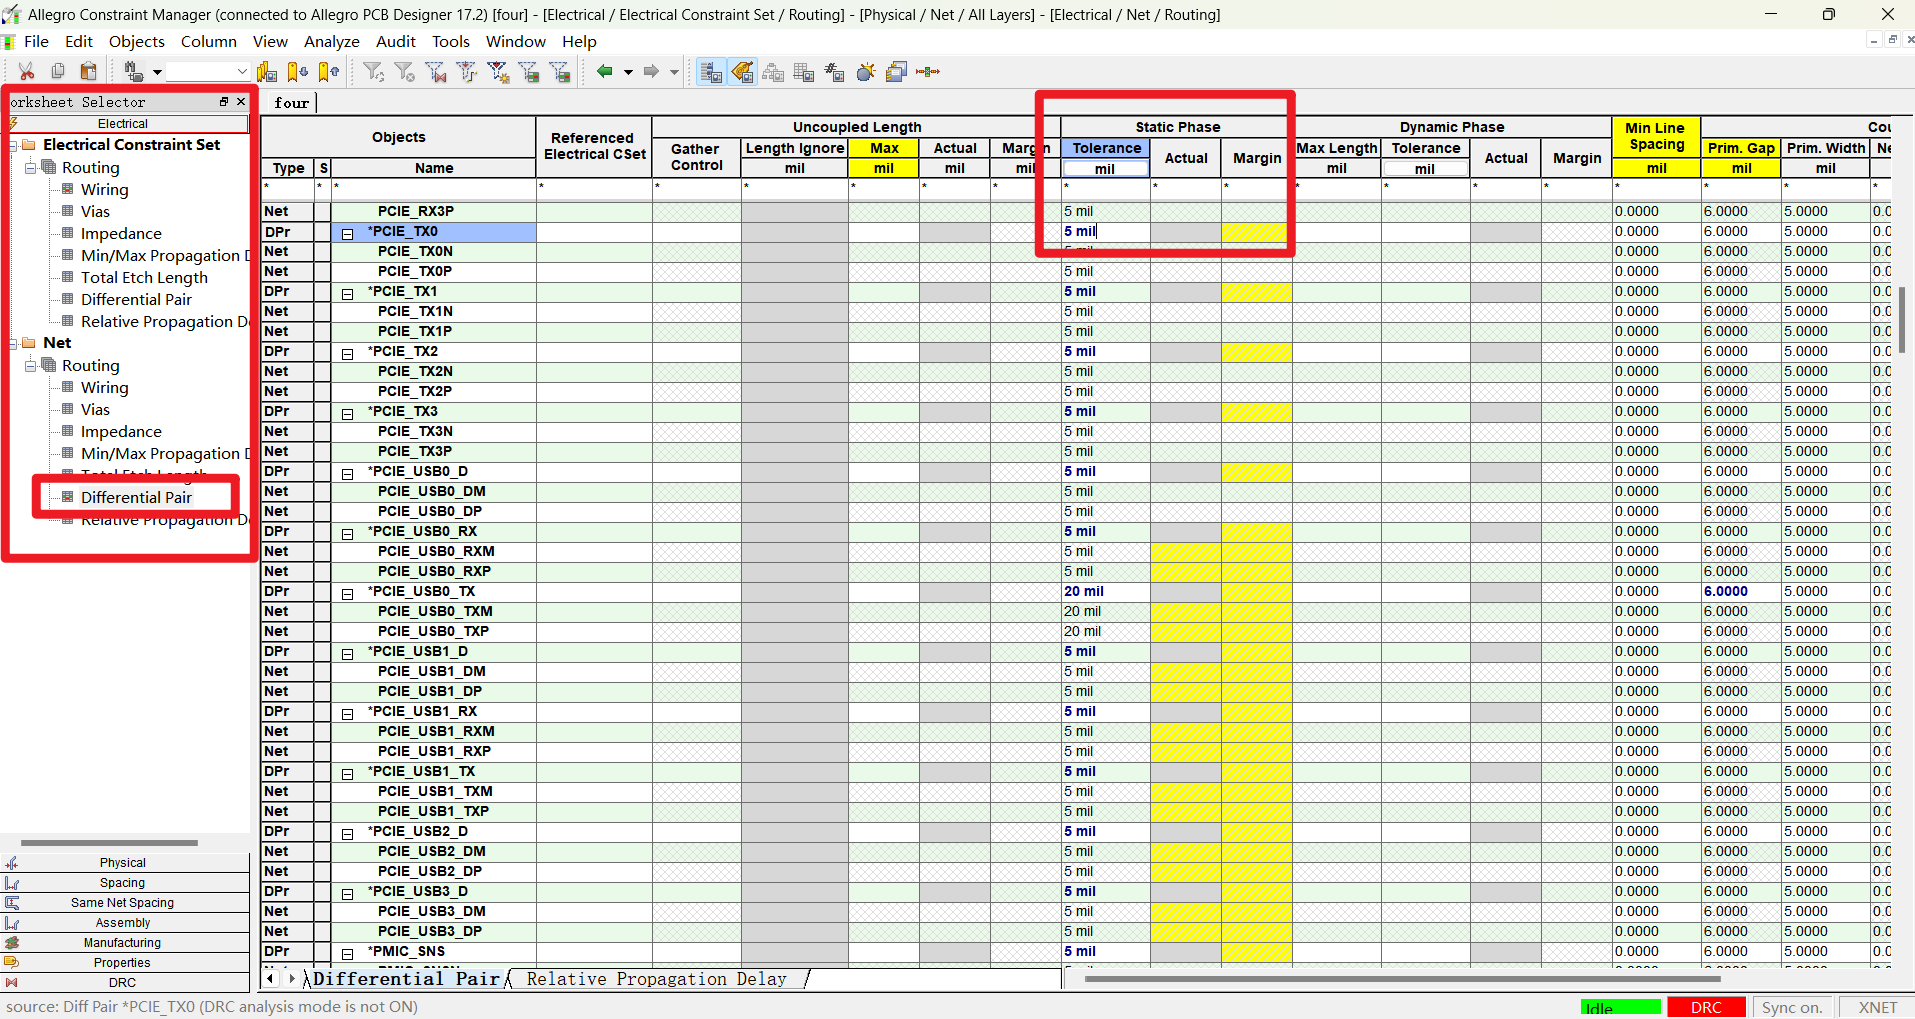1915x1019 pixels.
Task: Click the refresh filter funnel icon
Action: (373, 71)
